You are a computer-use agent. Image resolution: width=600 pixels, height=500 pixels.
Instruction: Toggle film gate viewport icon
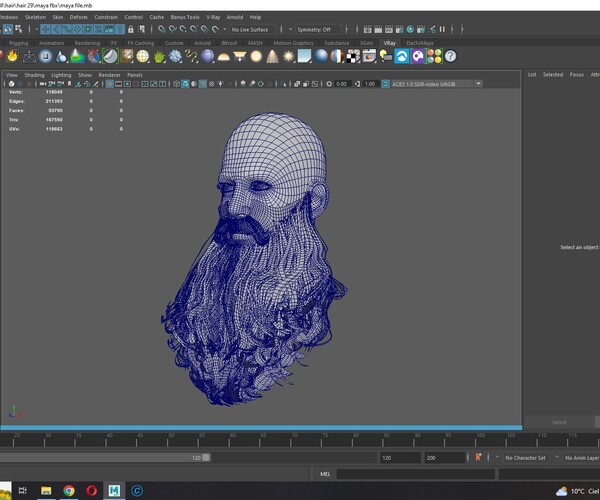(119, 84)
